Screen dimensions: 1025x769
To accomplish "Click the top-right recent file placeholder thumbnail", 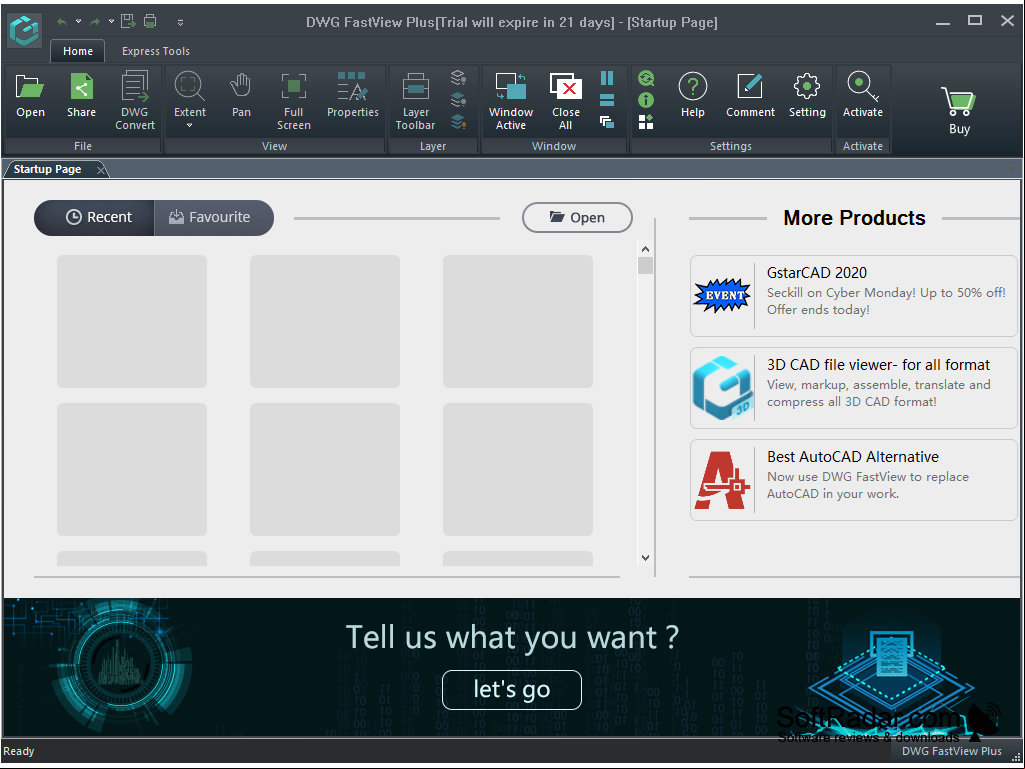I will 518,321.
